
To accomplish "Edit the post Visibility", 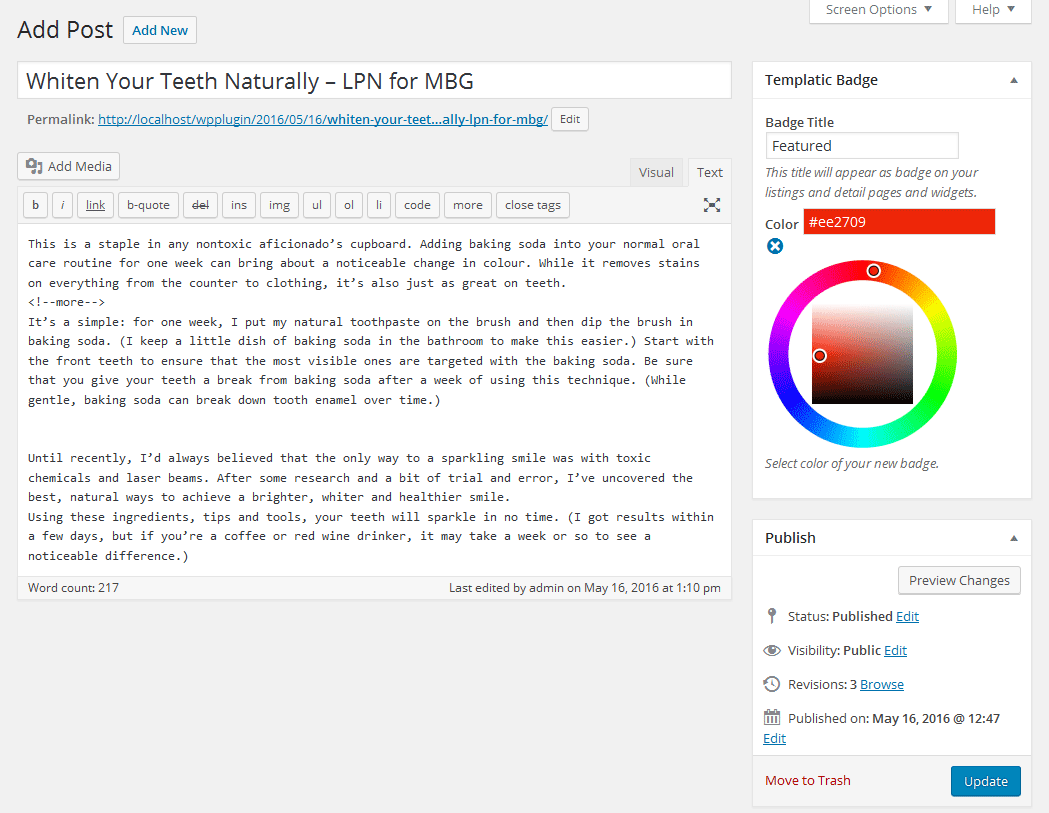I will pos(895,650).
